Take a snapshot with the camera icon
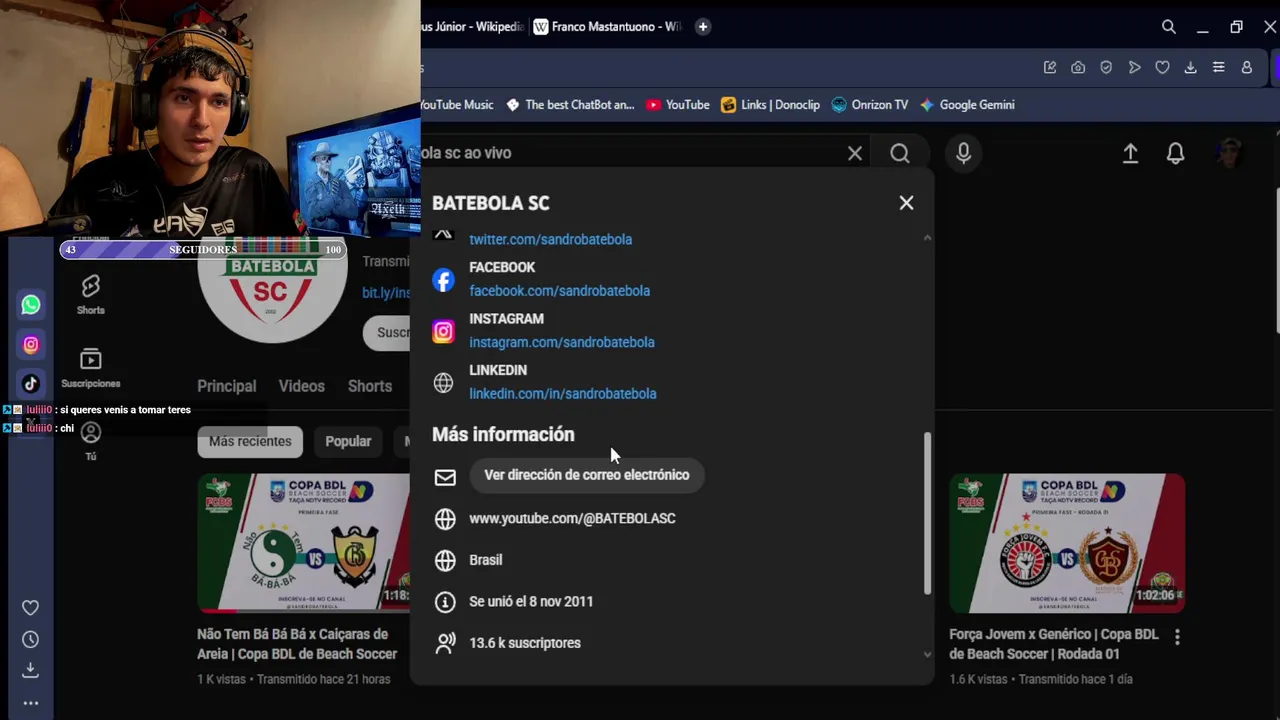Viewport: 1280px width, 720px height. click(1078, 68)
